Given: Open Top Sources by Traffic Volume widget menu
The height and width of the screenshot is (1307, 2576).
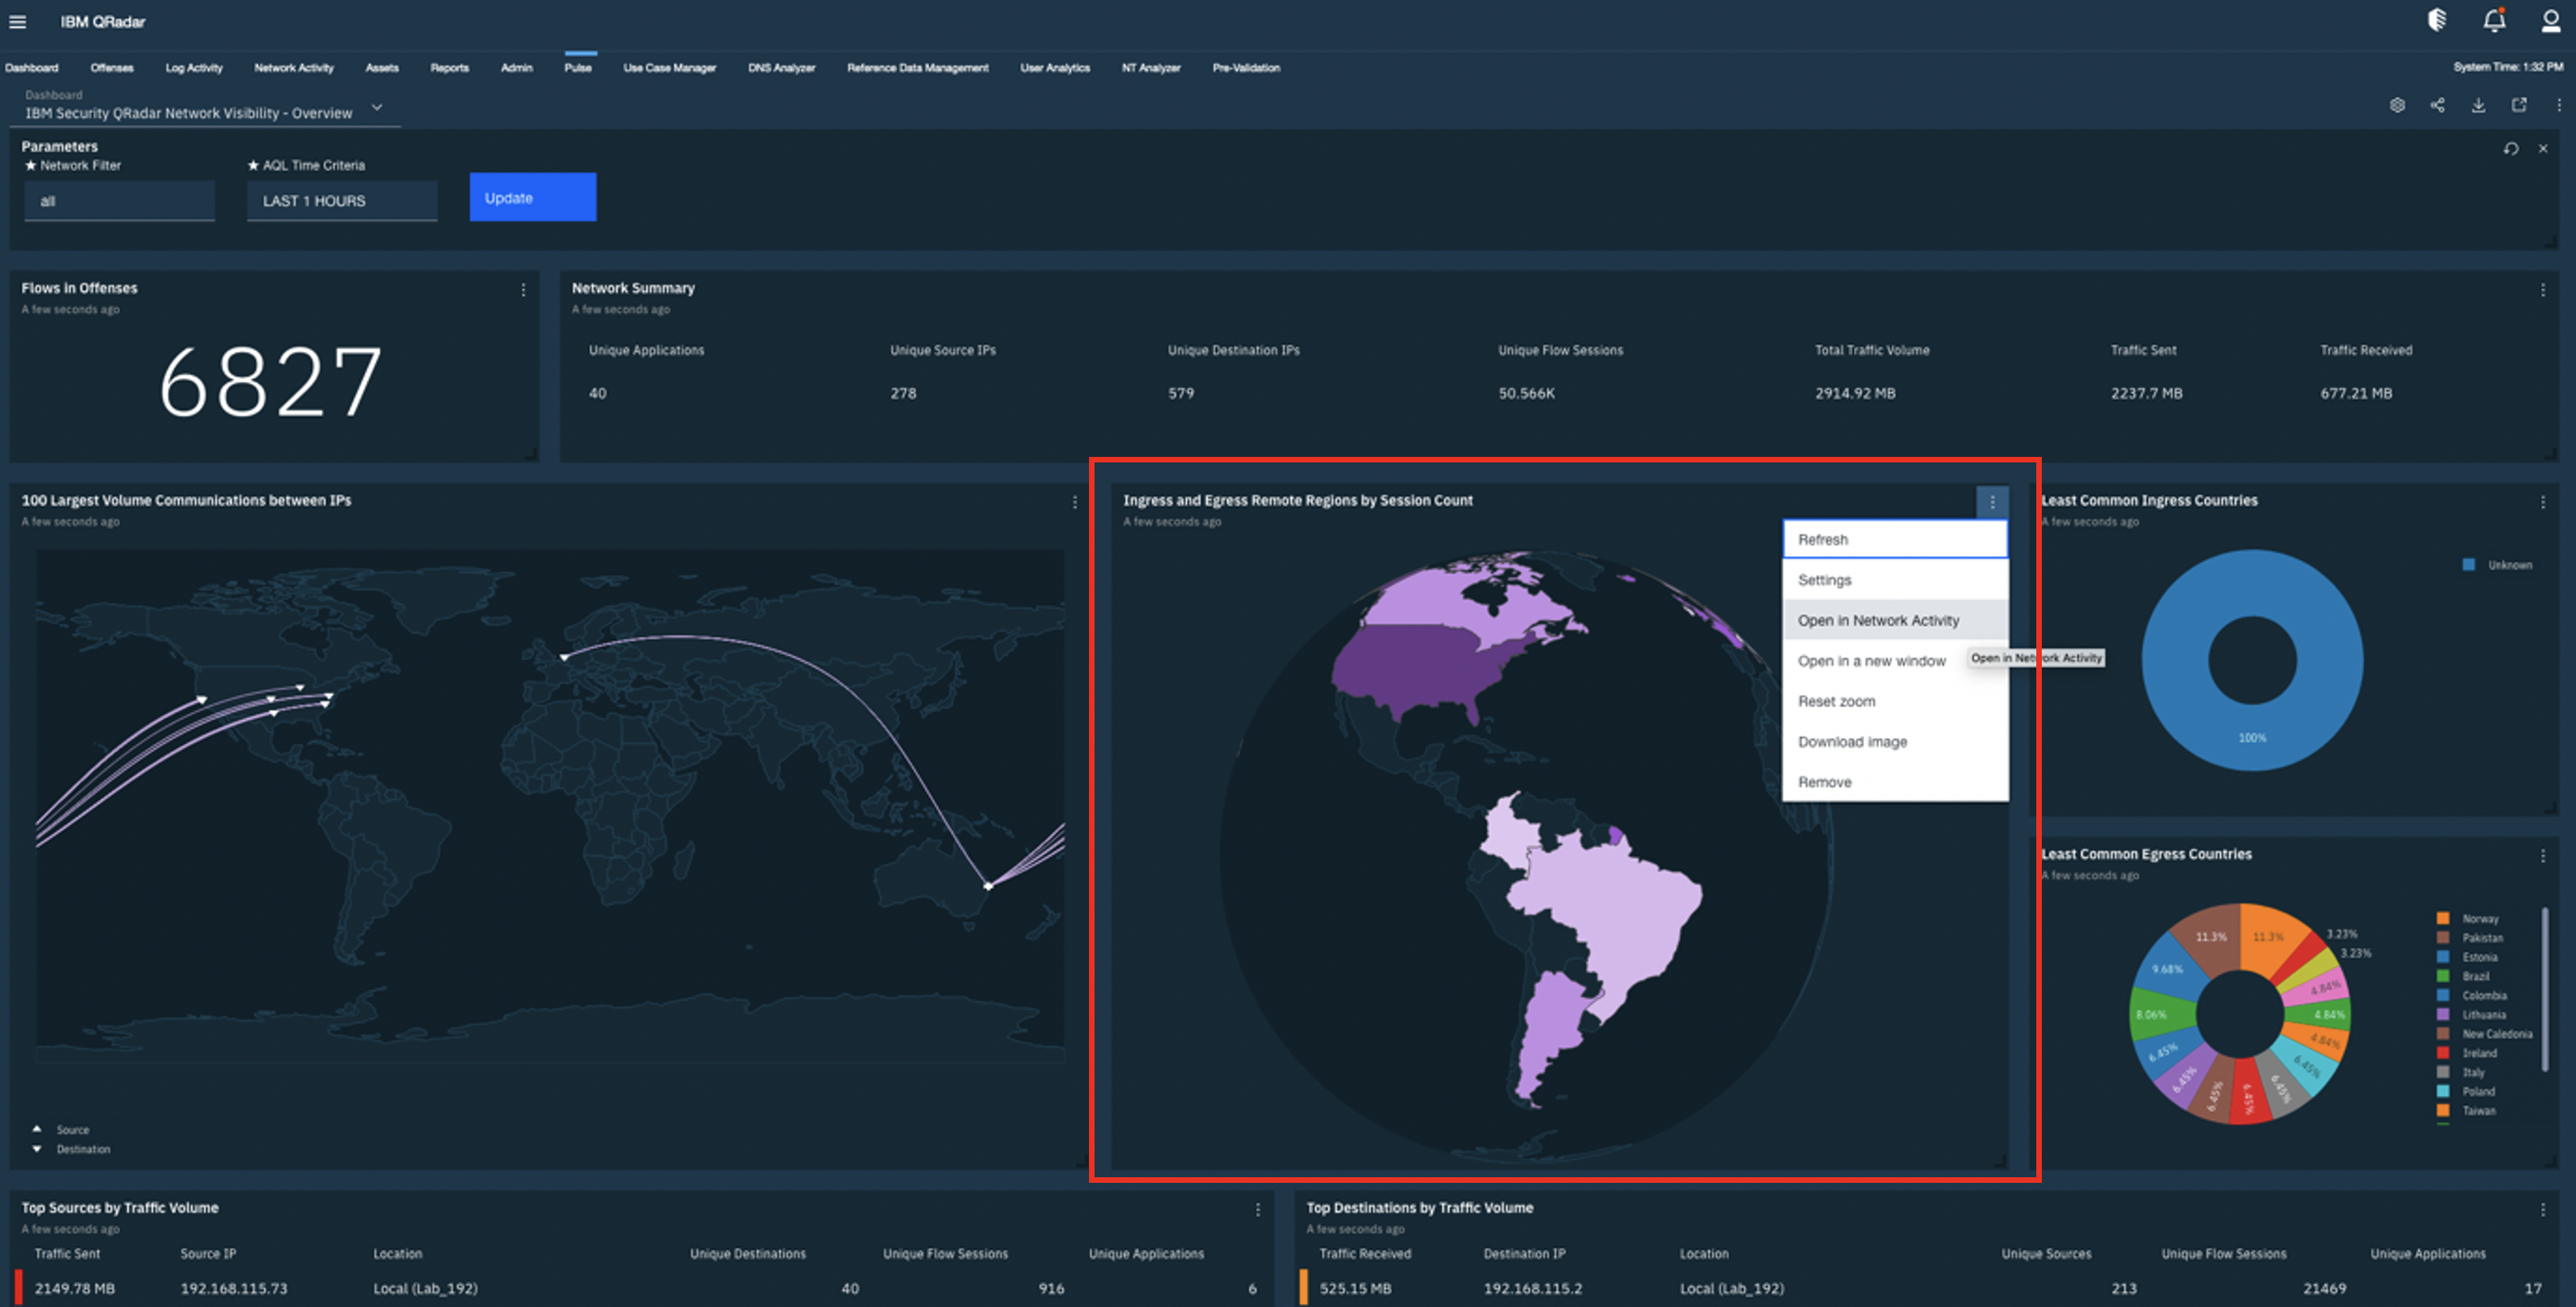Looking at the screenshot, I should click(x=1258, y=1210).
